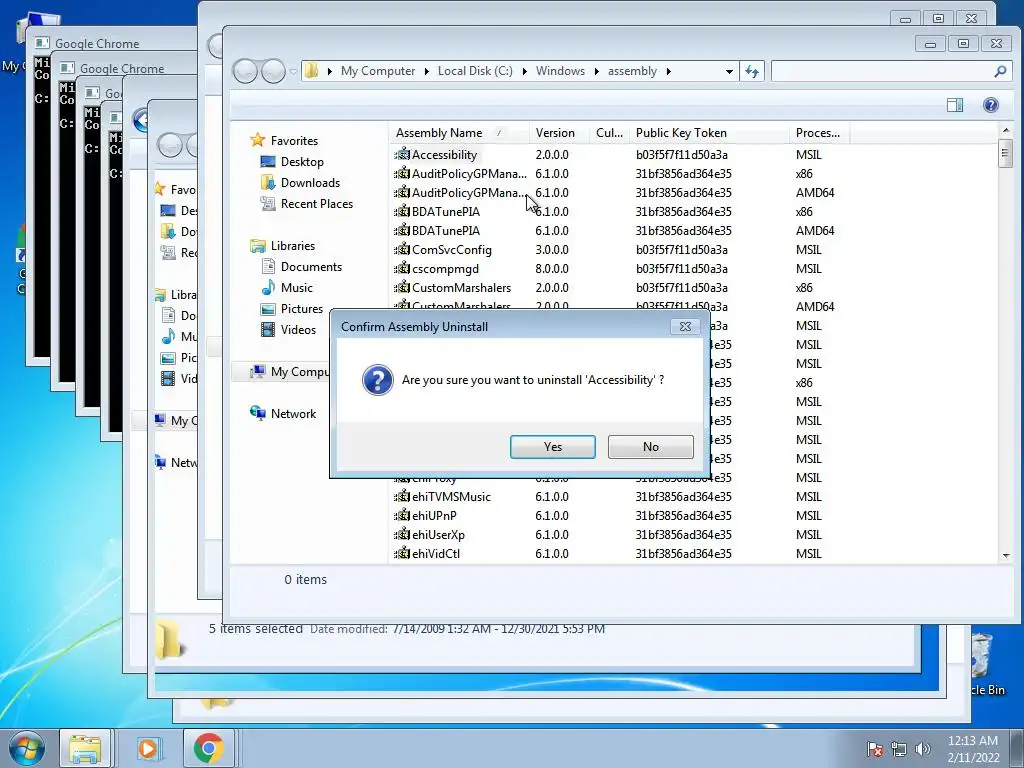Click the refresh icon next to address bar
The width and height of the screenshot is (1024, 768).
pos(752,71)
